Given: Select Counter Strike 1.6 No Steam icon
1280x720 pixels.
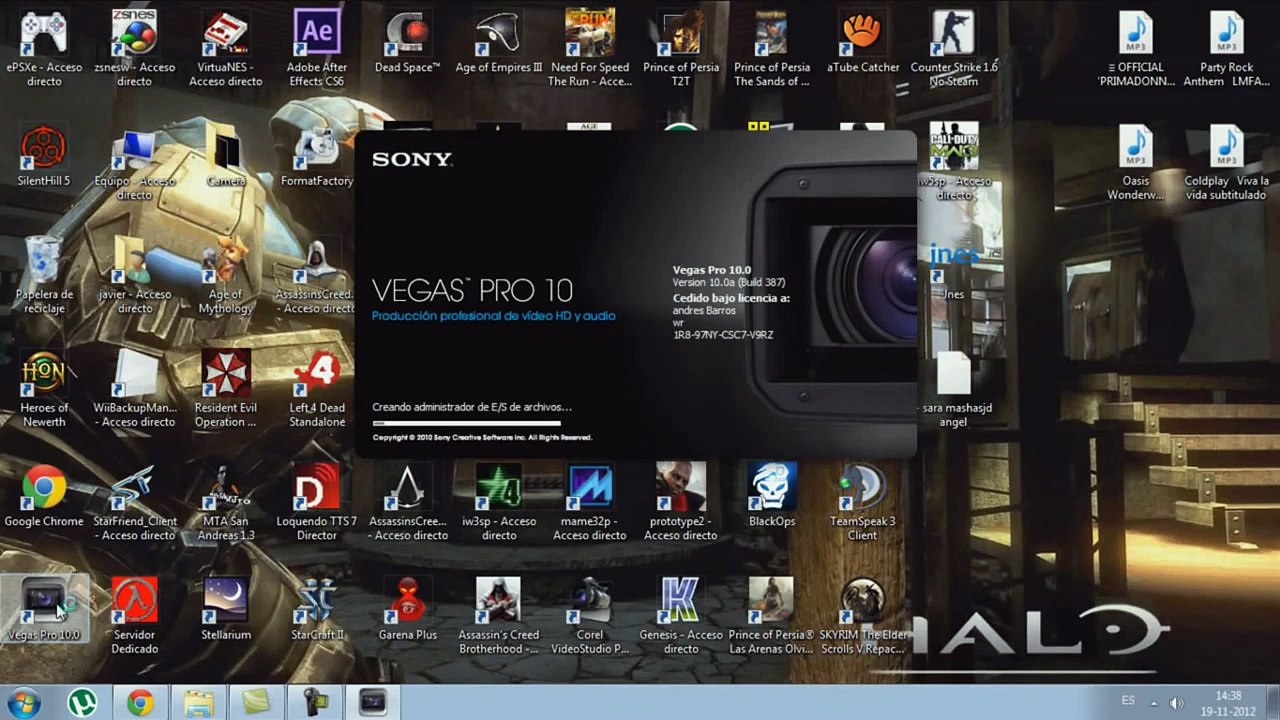Looking at the screenshot, I should click(954, 46).
